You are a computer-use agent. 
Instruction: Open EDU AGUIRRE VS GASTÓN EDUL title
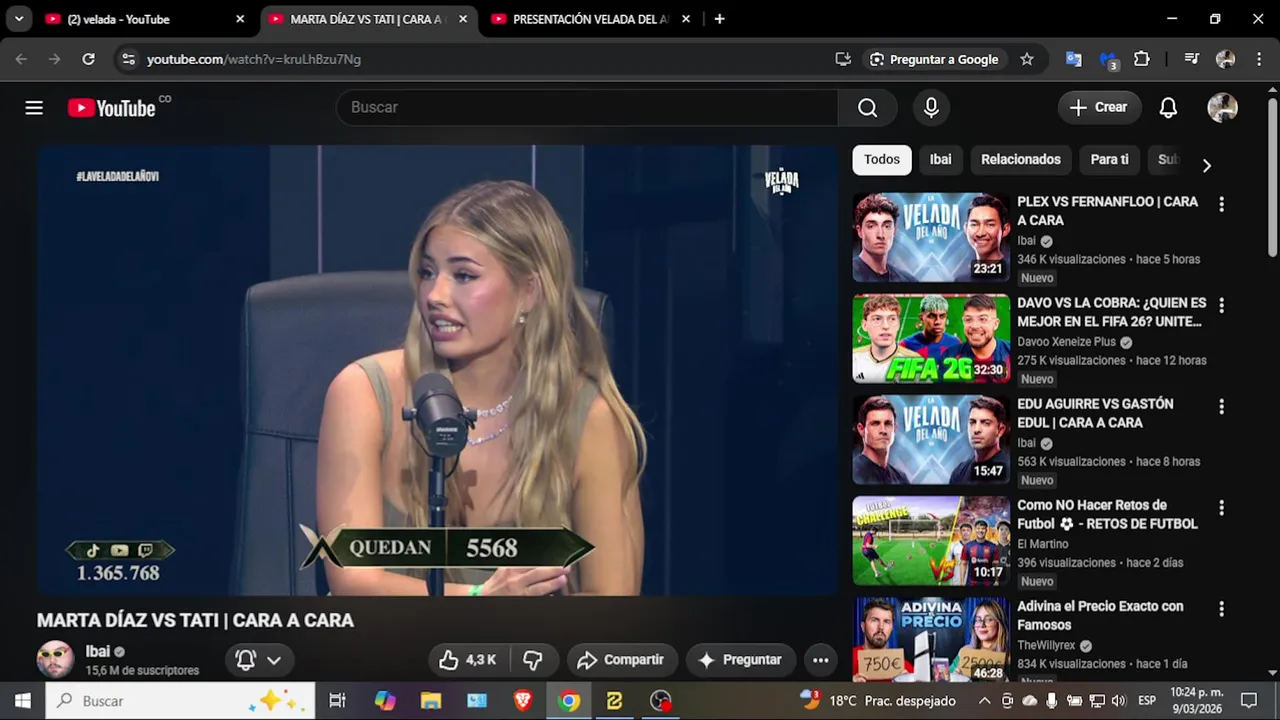coord(1095,413)
